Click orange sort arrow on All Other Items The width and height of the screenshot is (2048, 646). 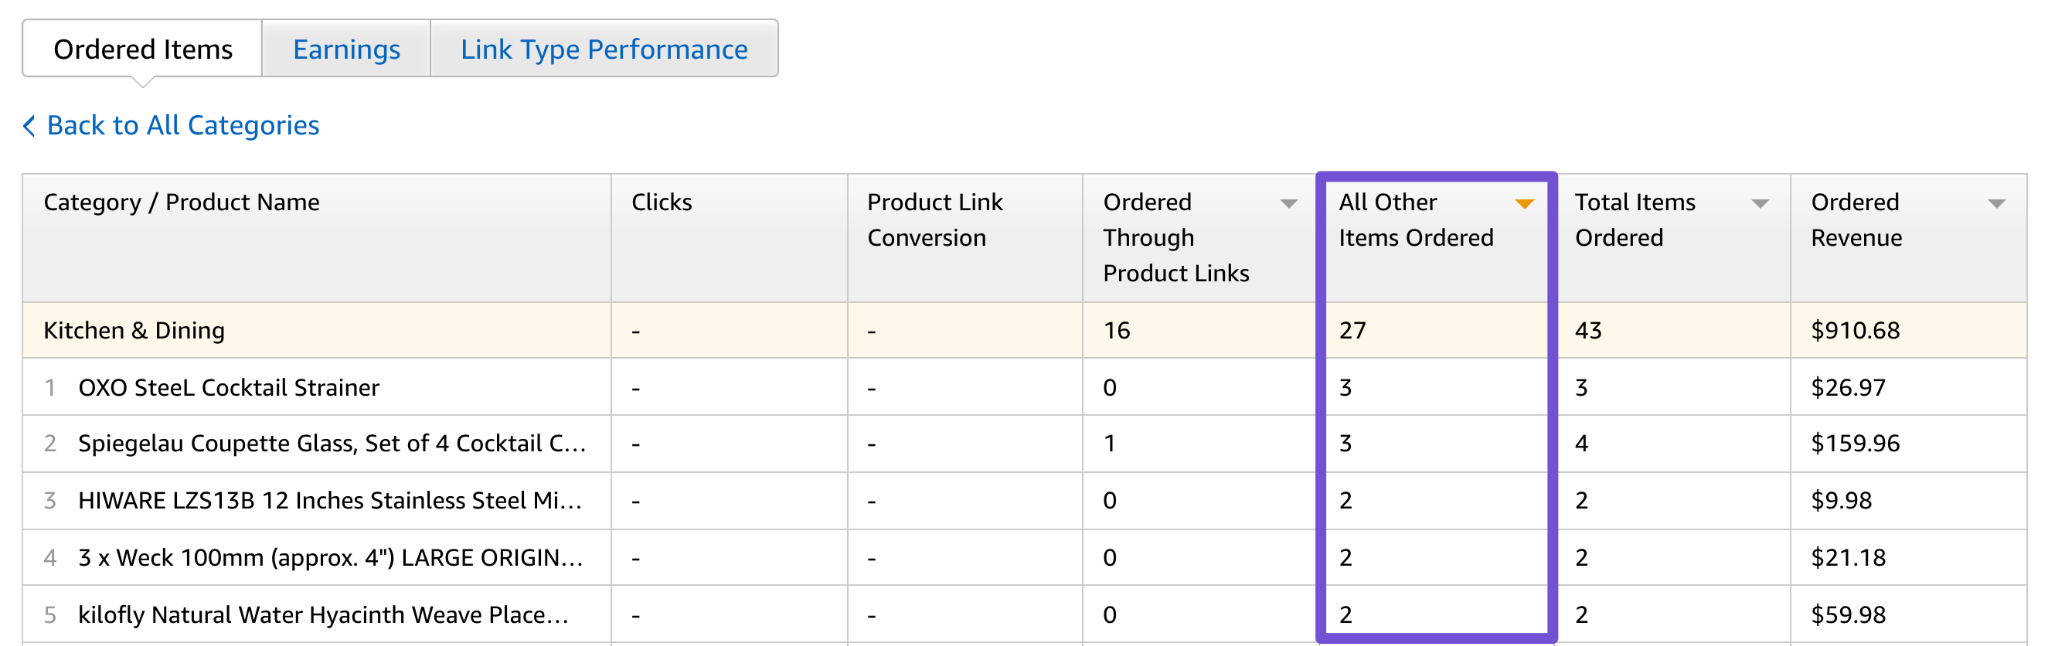1524,203
